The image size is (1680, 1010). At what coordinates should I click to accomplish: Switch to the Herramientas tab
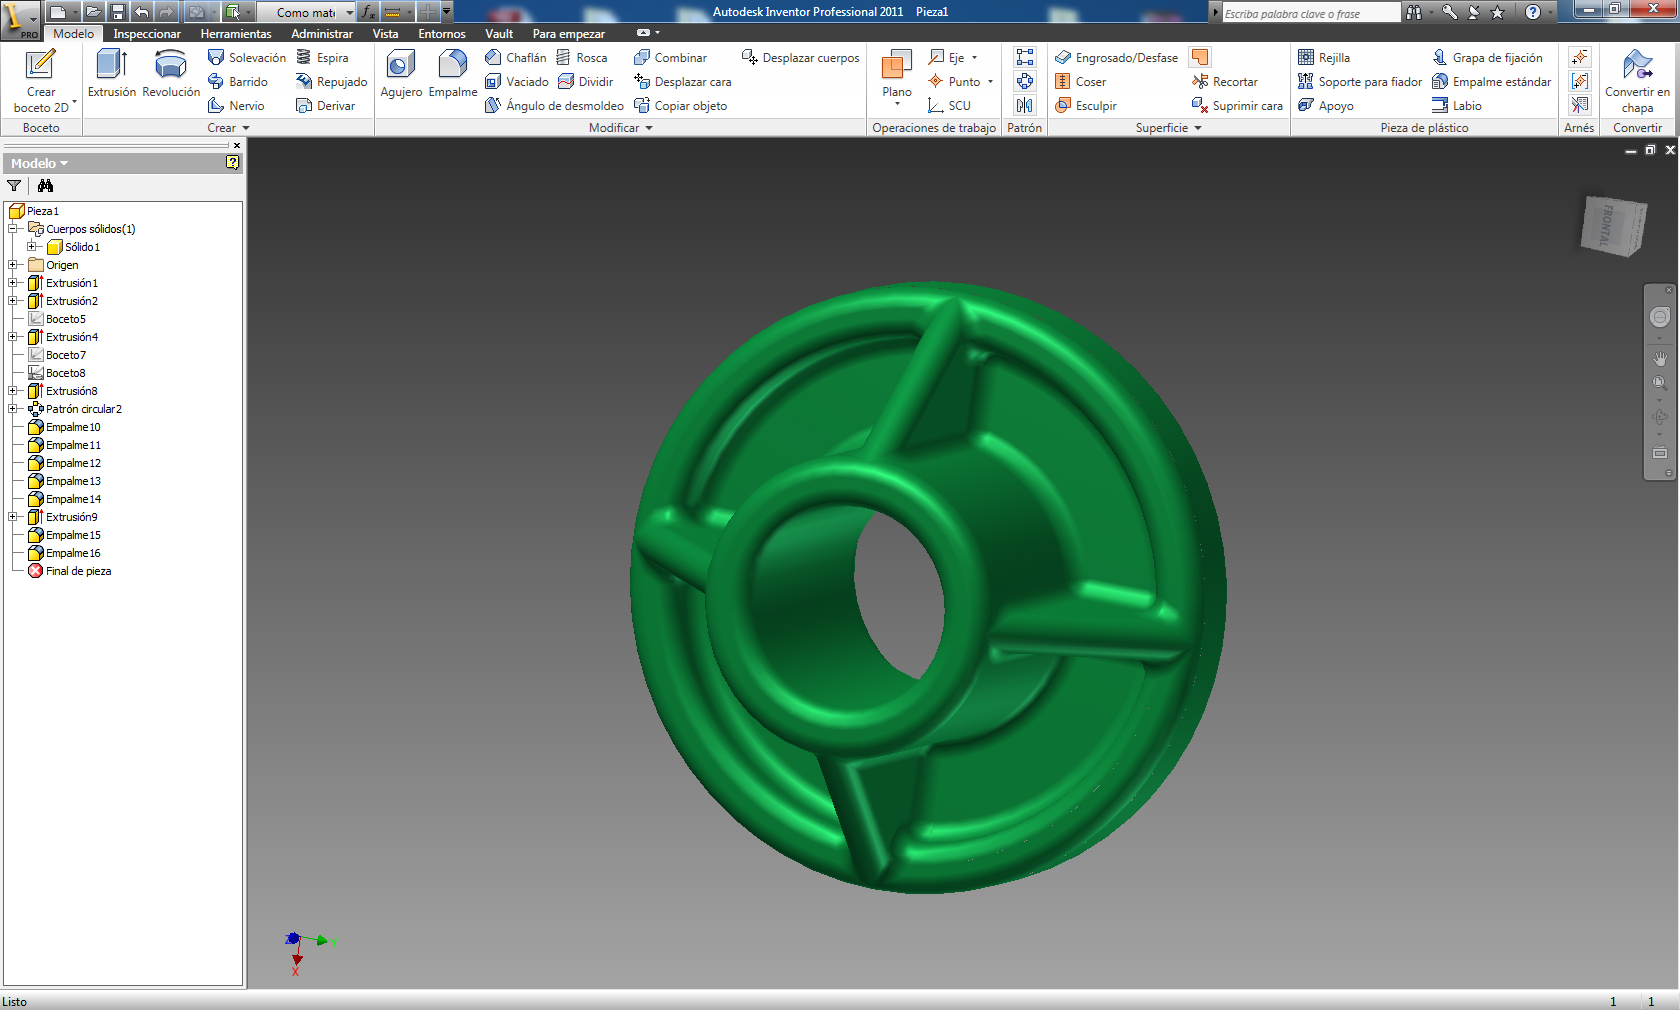[236, 34]
